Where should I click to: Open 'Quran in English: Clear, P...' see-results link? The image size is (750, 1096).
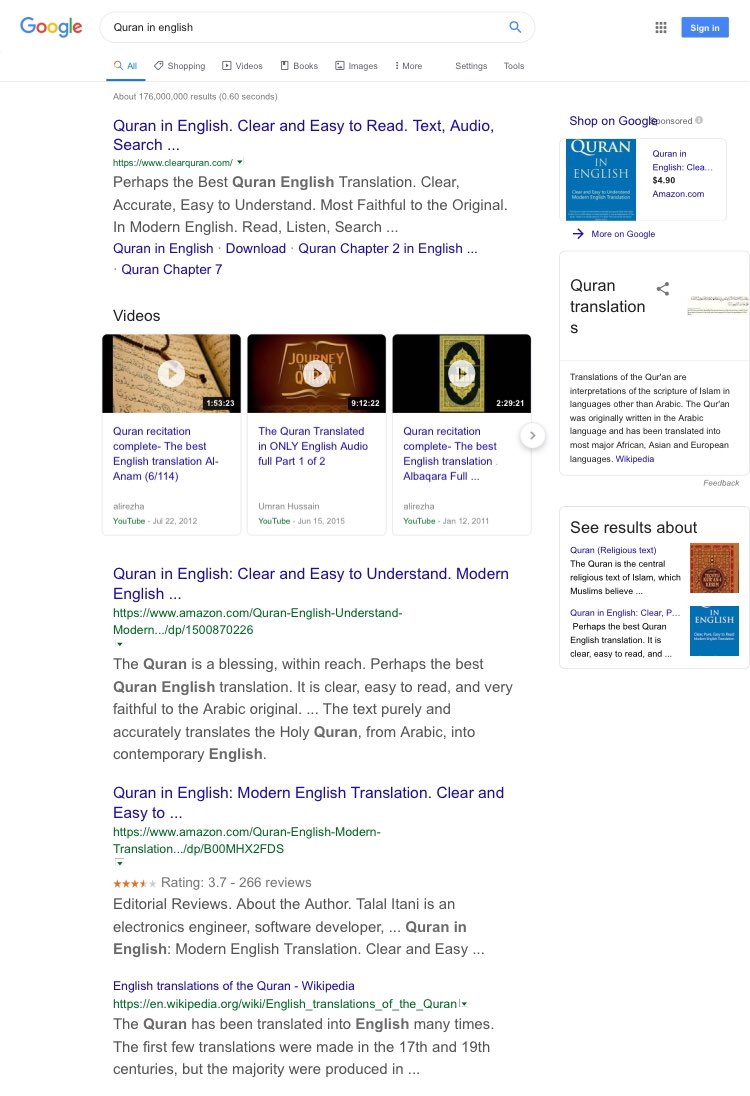[x=625, y=612]
